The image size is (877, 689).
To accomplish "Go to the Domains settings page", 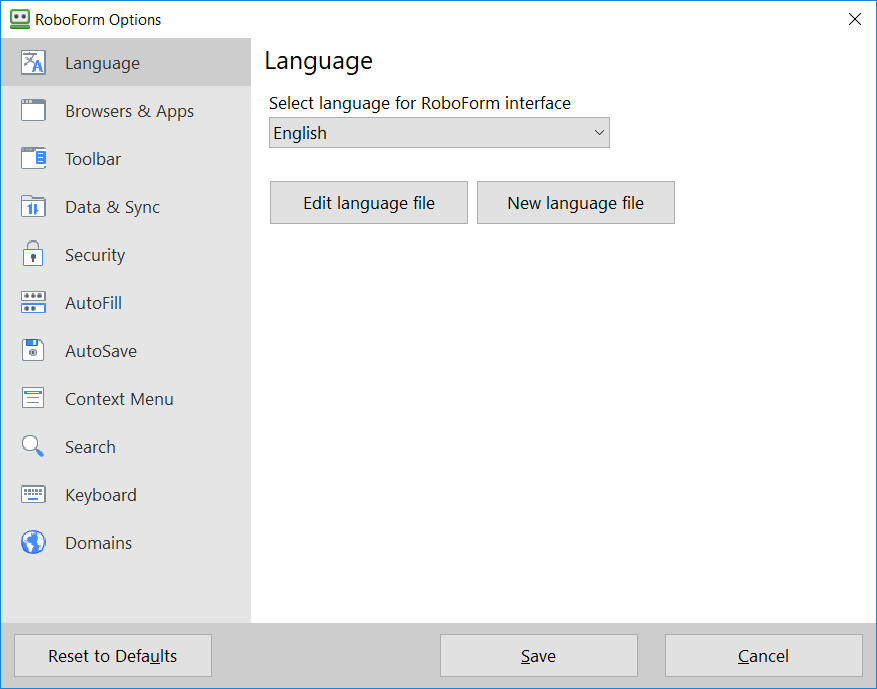I will click(126, 542).
